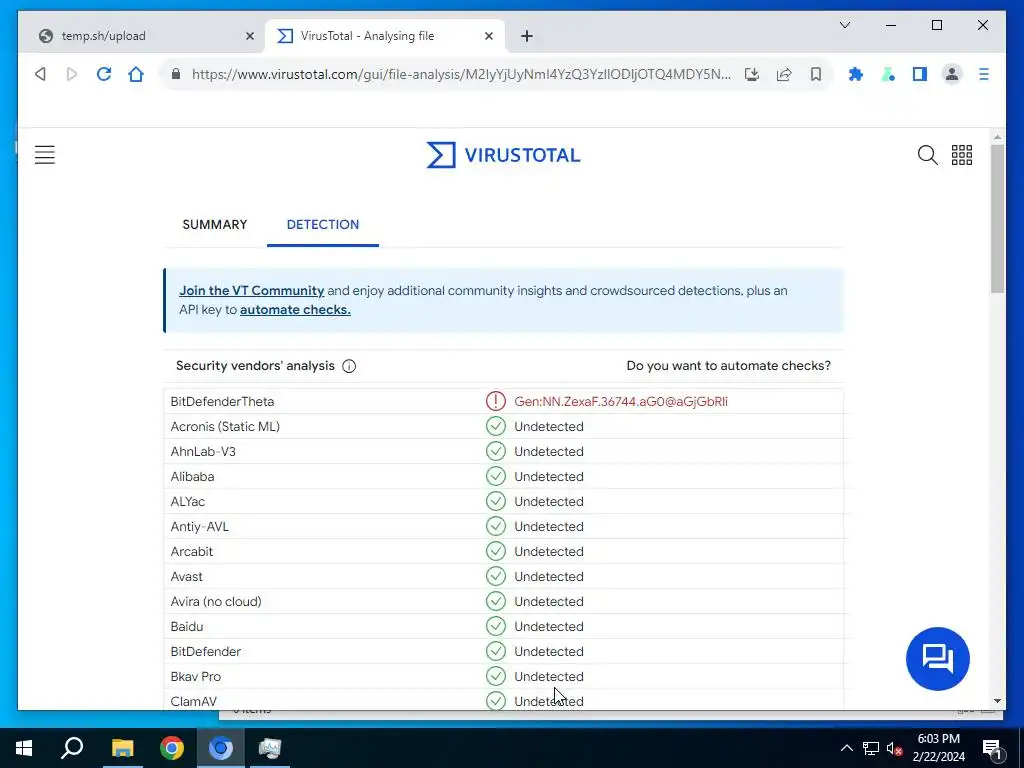Open the browser profile avatar
Viewport: 1024px width, 768px height.
point(952,74)
